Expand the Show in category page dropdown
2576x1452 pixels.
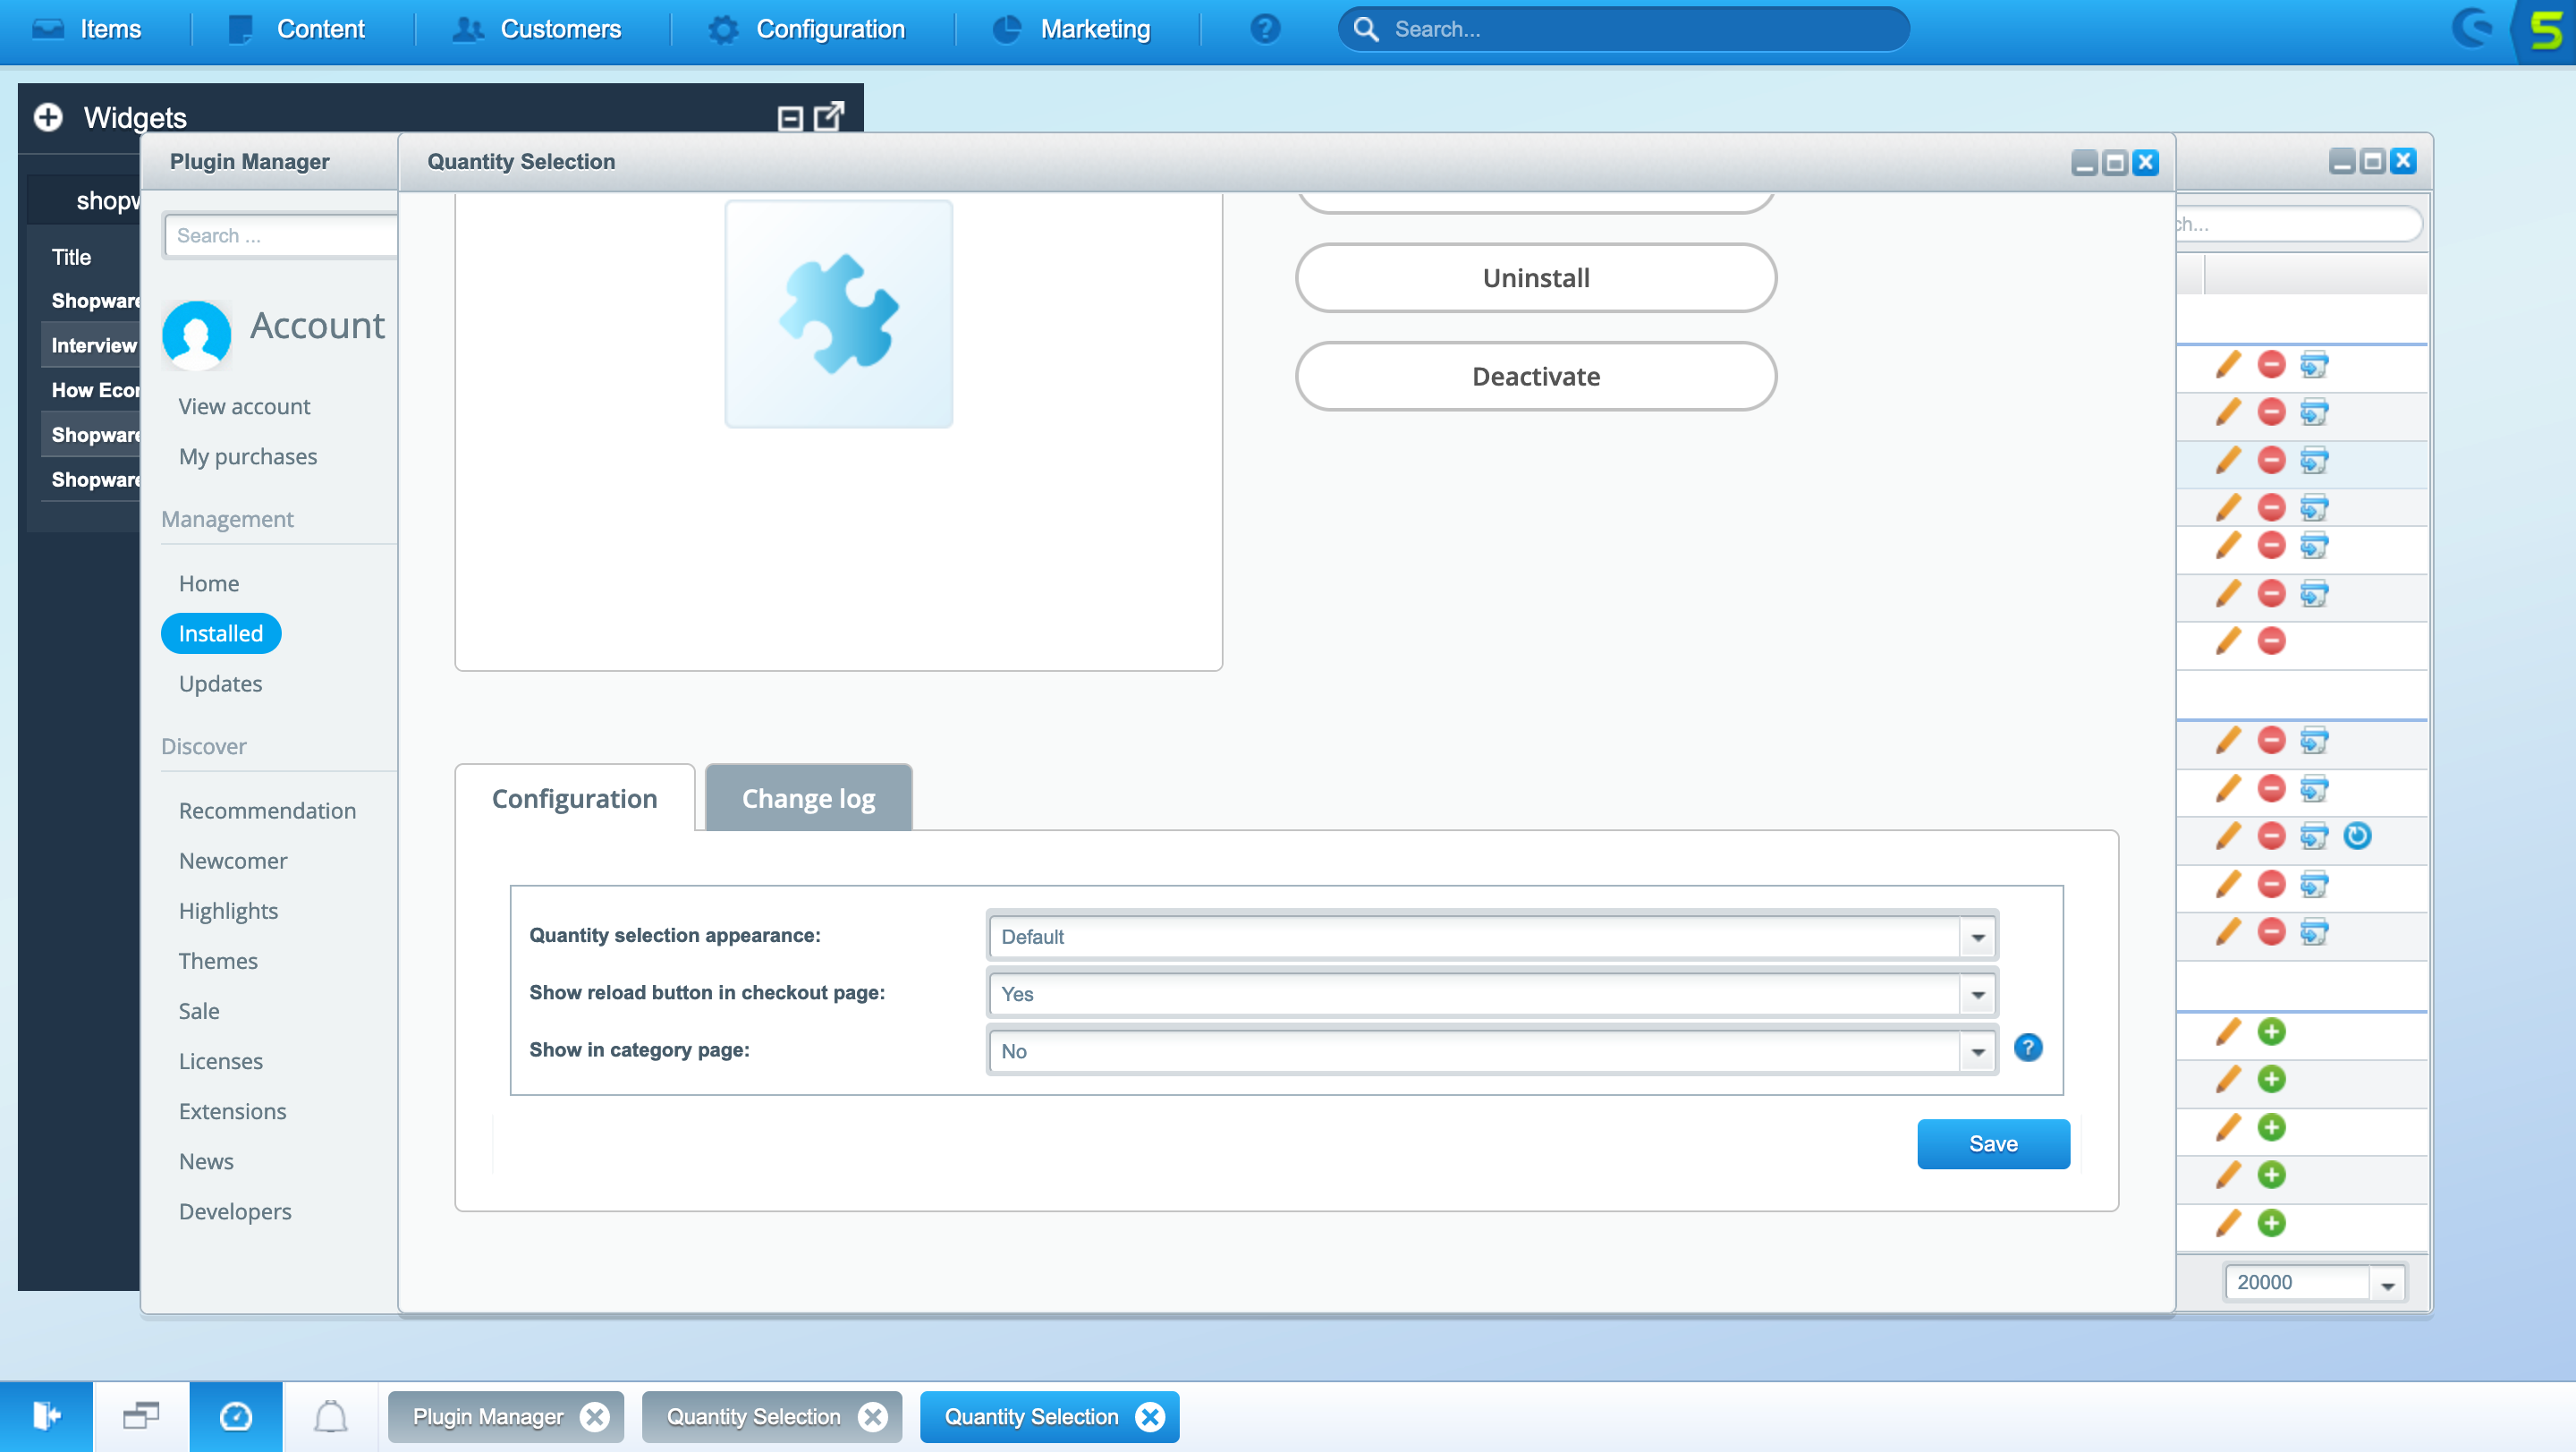(x=1979, y=1050)
